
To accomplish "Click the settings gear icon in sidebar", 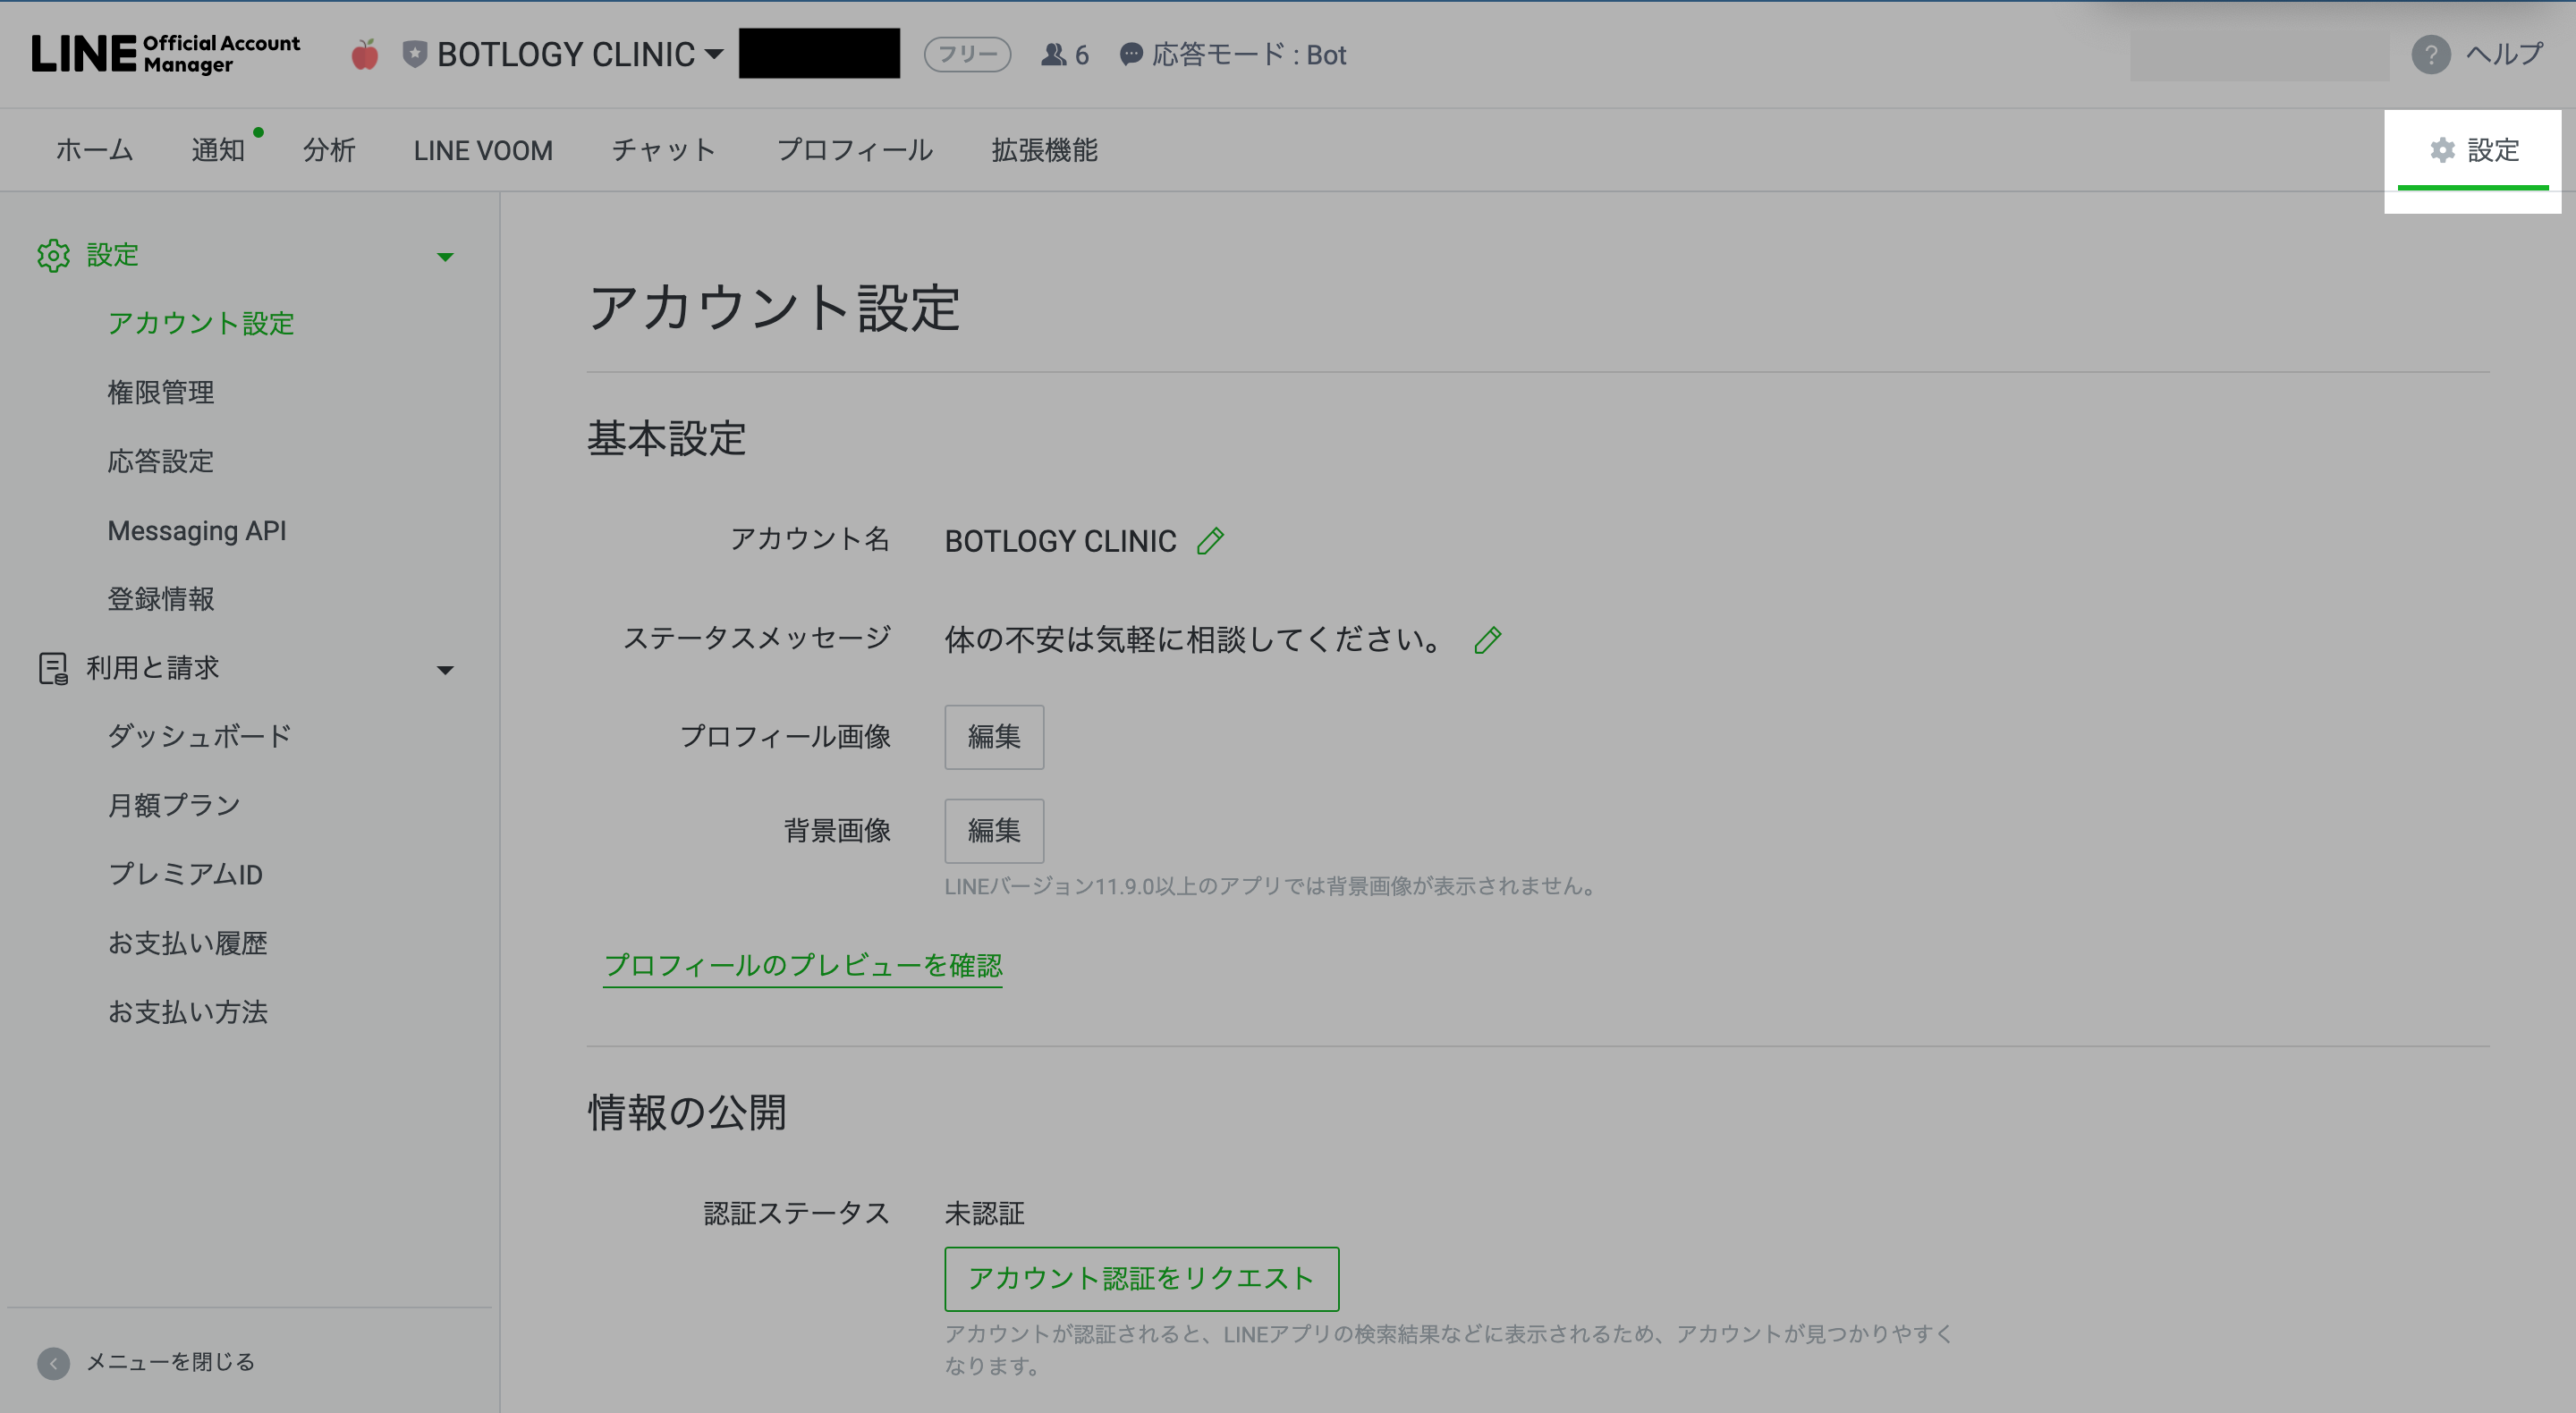I will (53, 256).
